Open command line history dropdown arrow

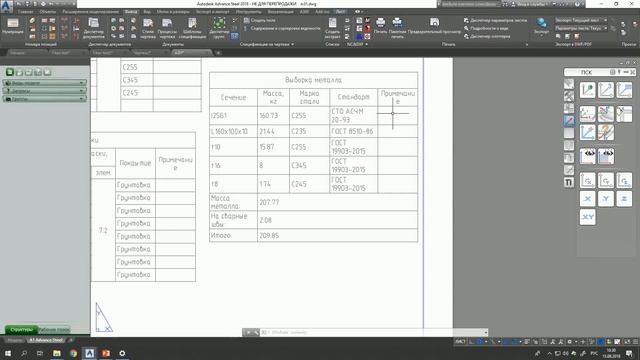click(x=485, y=332)
